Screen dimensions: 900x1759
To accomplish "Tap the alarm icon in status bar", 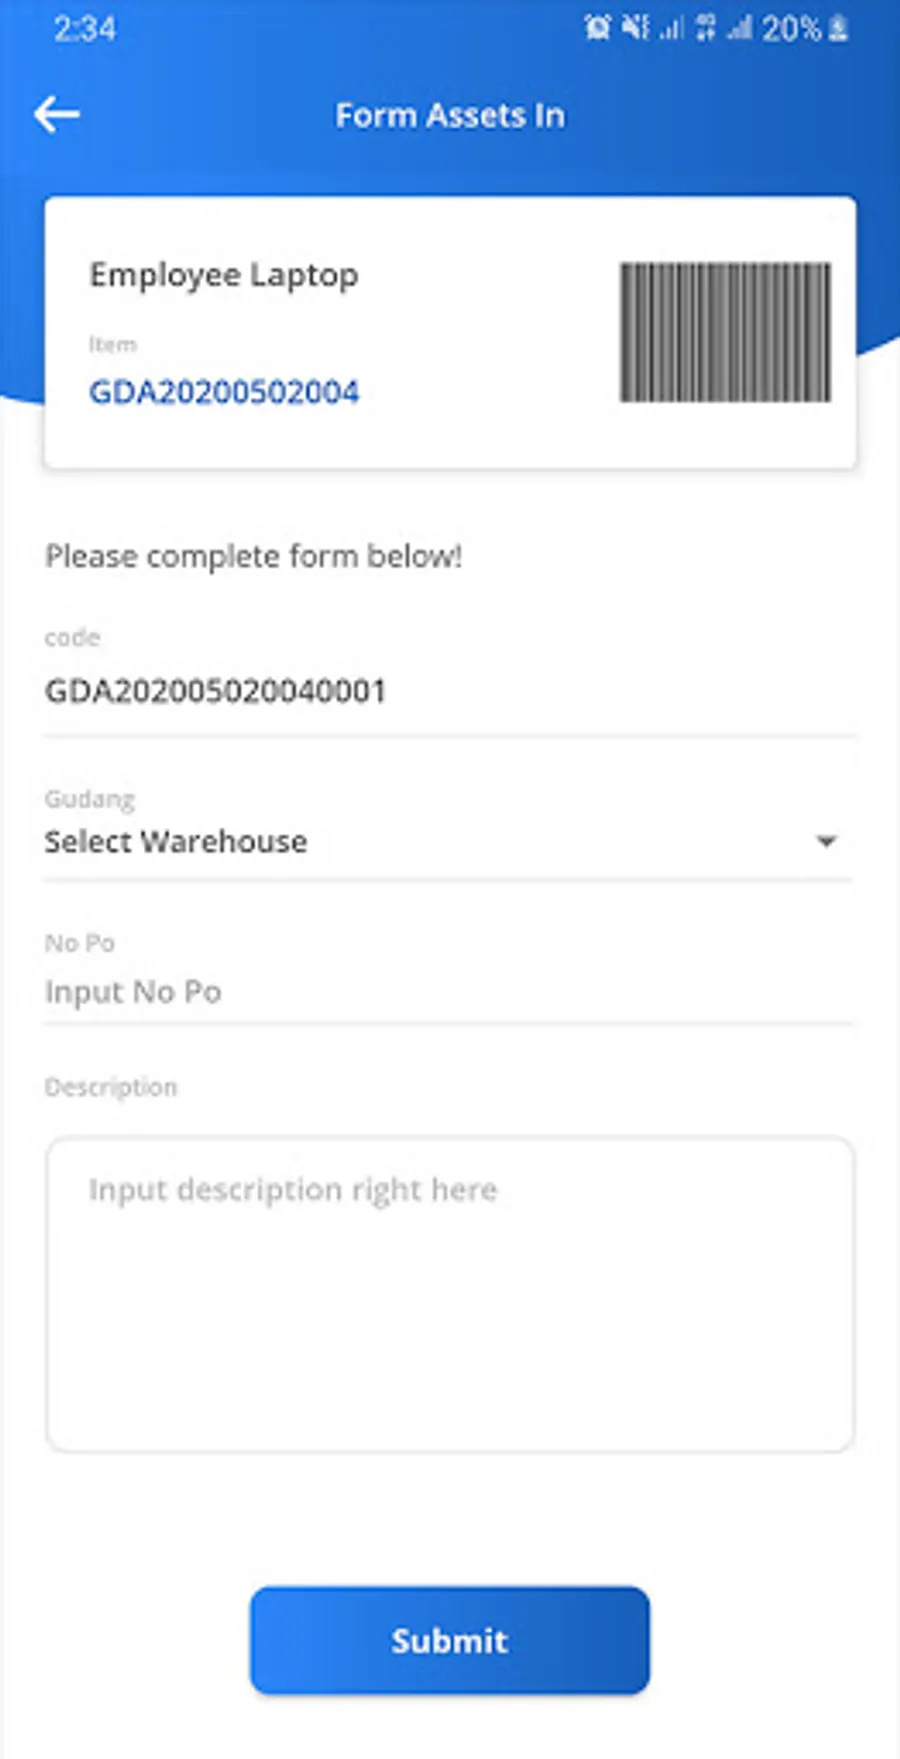I will 597,28.
